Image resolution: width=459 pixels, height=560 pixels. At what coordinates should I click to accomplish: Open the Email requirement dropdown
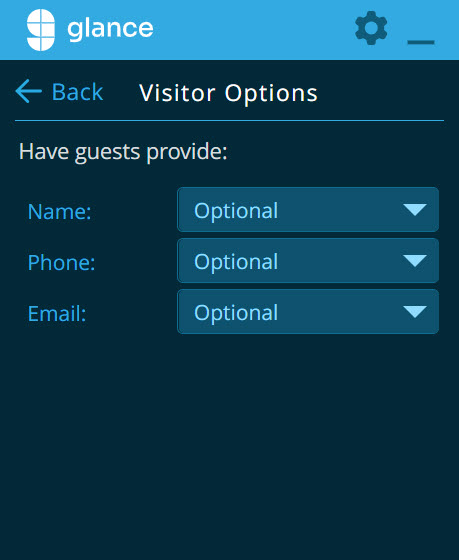[308, 312]
